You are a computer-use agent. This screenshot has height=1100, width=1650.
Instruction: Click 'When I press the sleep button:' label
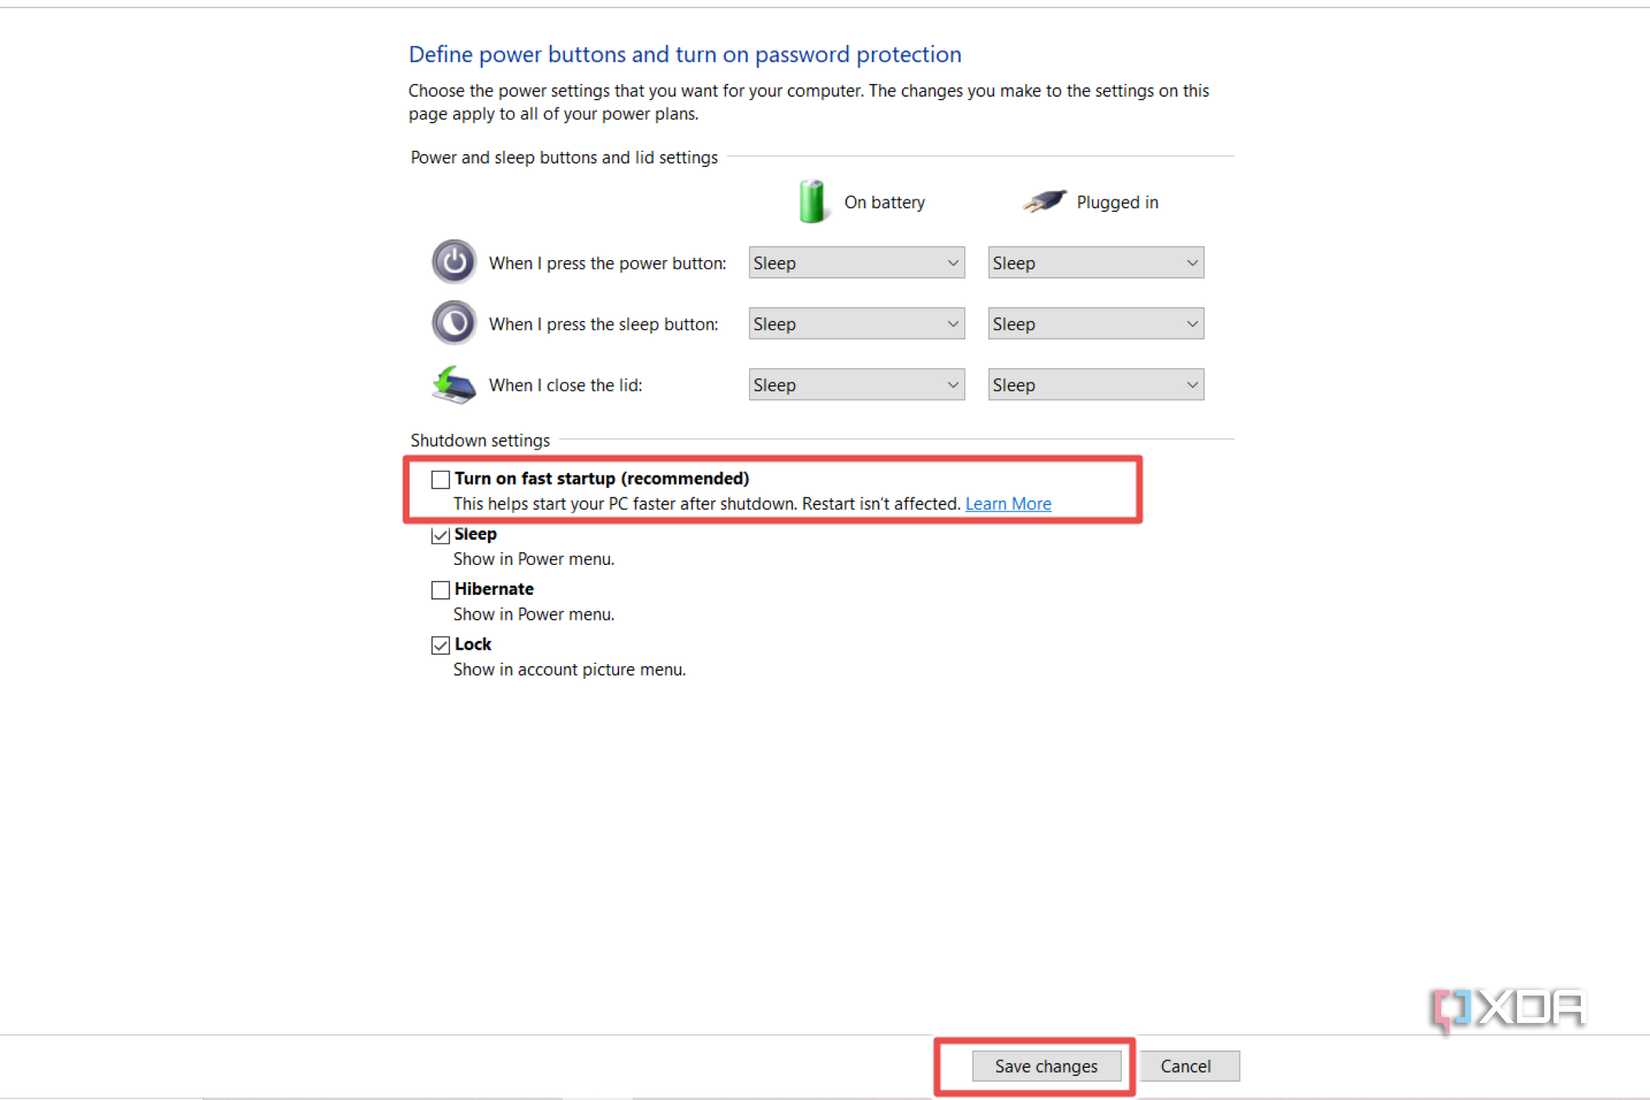click(x=603, y=324)
